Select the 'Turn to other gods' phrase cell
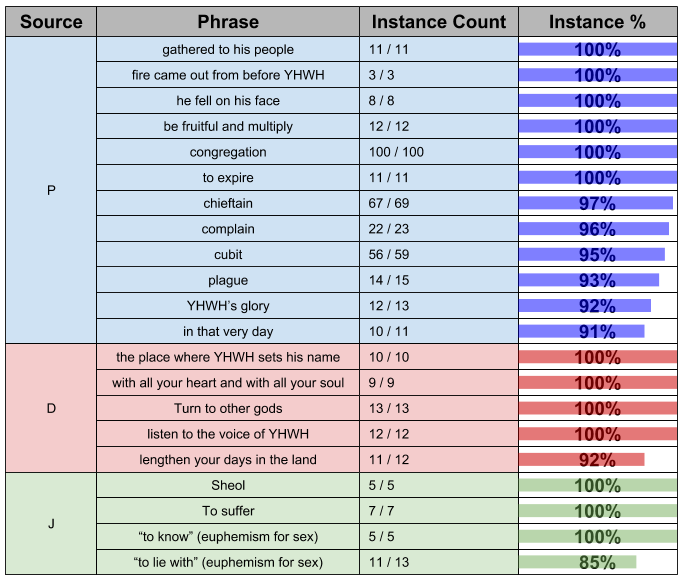This screenshot has width=690, height=582. [228, 408]
